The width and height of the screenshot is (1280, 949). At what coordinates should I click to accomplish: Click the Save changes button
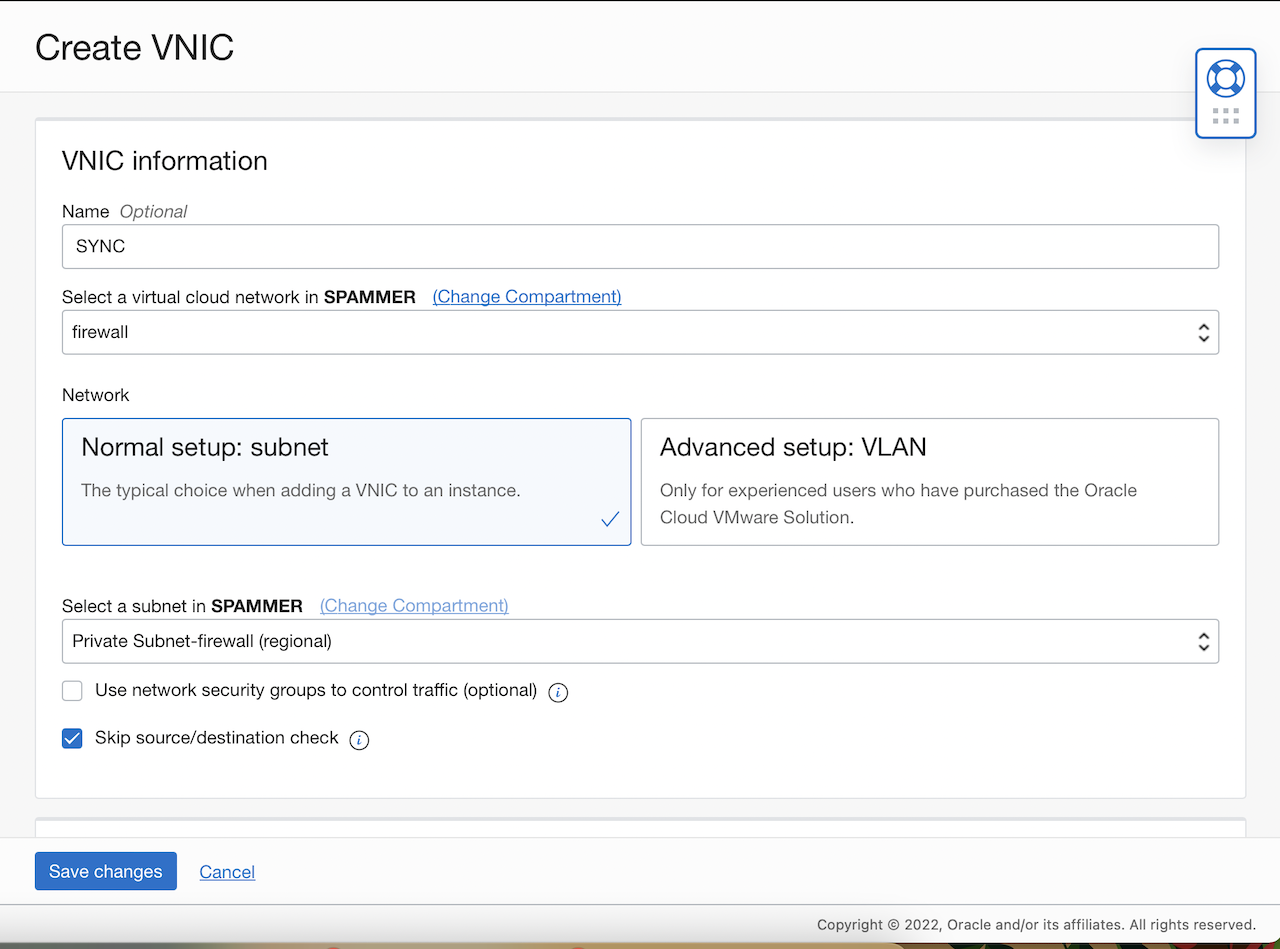(105, 871)
